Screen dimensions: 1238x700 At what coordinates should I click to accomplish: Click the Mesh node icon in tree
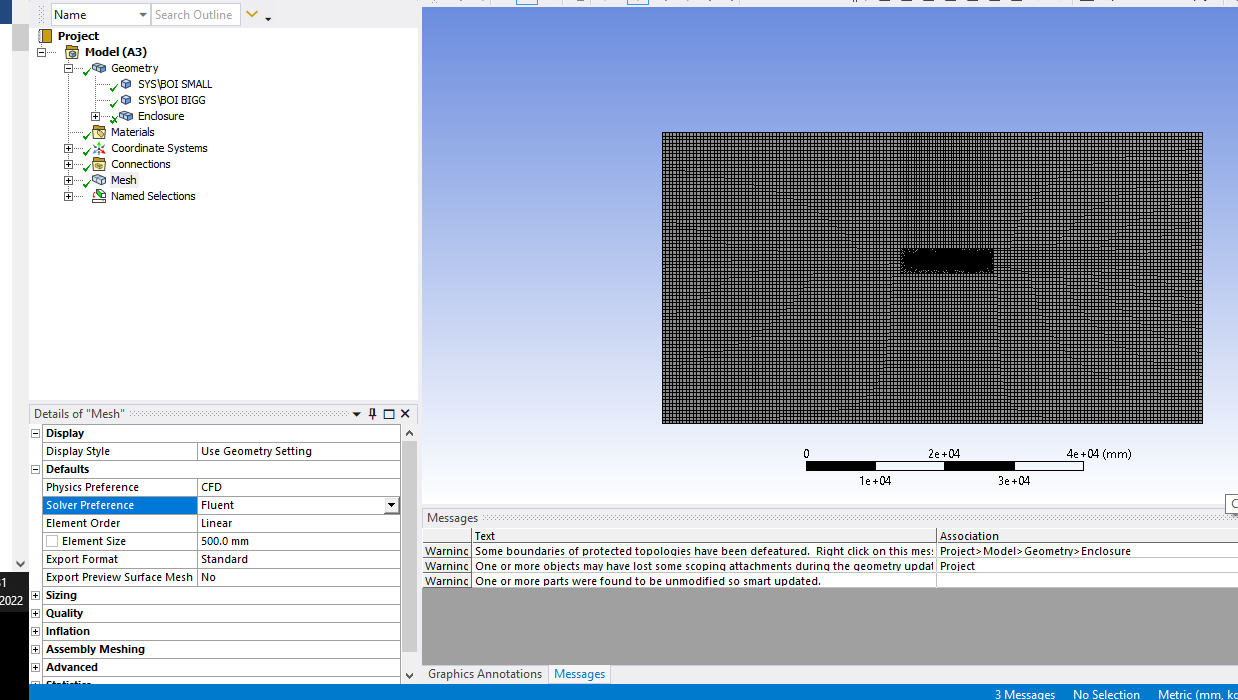(99, 180)
